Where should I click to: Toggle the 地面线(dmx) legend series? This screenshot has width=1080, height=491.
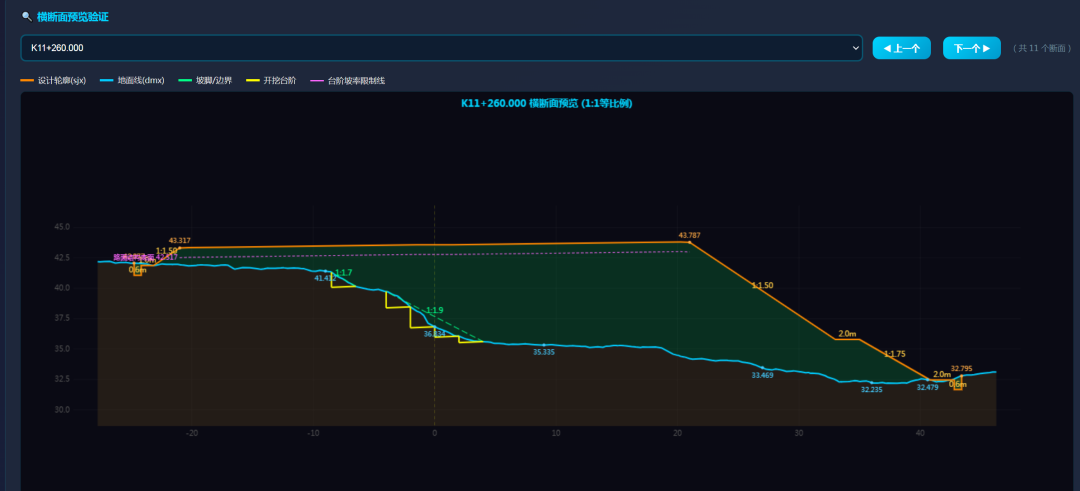point(132,81)
